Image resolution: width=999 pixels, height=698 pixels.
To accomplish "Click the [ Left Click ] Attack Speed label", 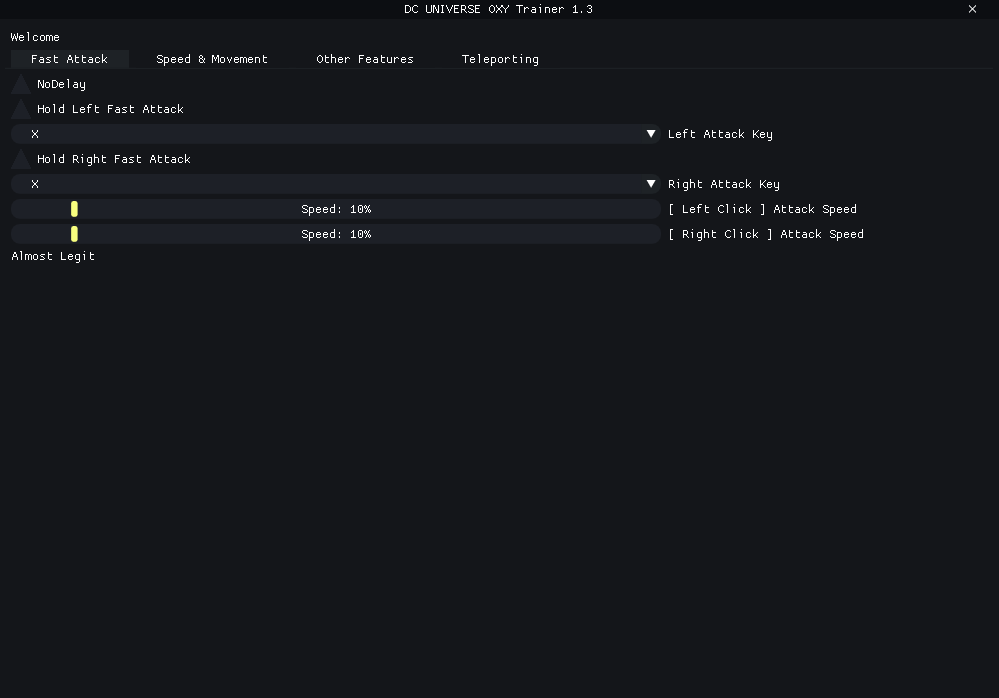I will coord(763,209).
